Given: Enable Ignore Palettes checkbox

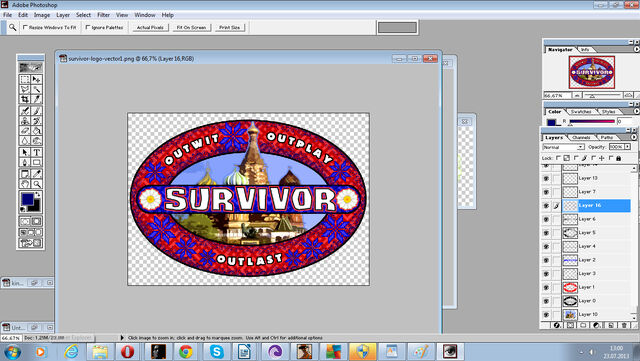Looking at the screenshot, I should pos(88,27).
